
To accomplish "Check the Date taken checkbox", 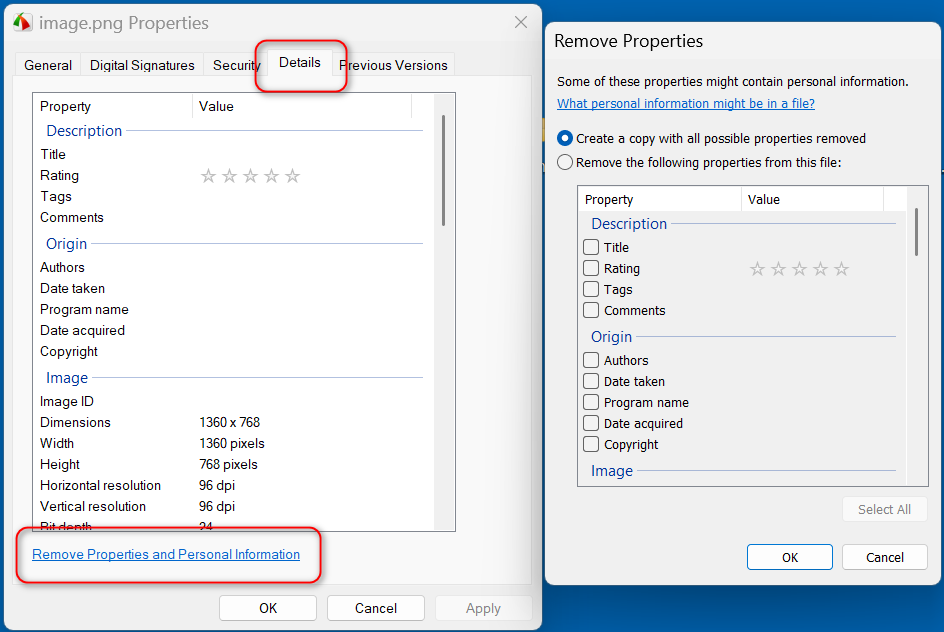I will click(591, 381).
